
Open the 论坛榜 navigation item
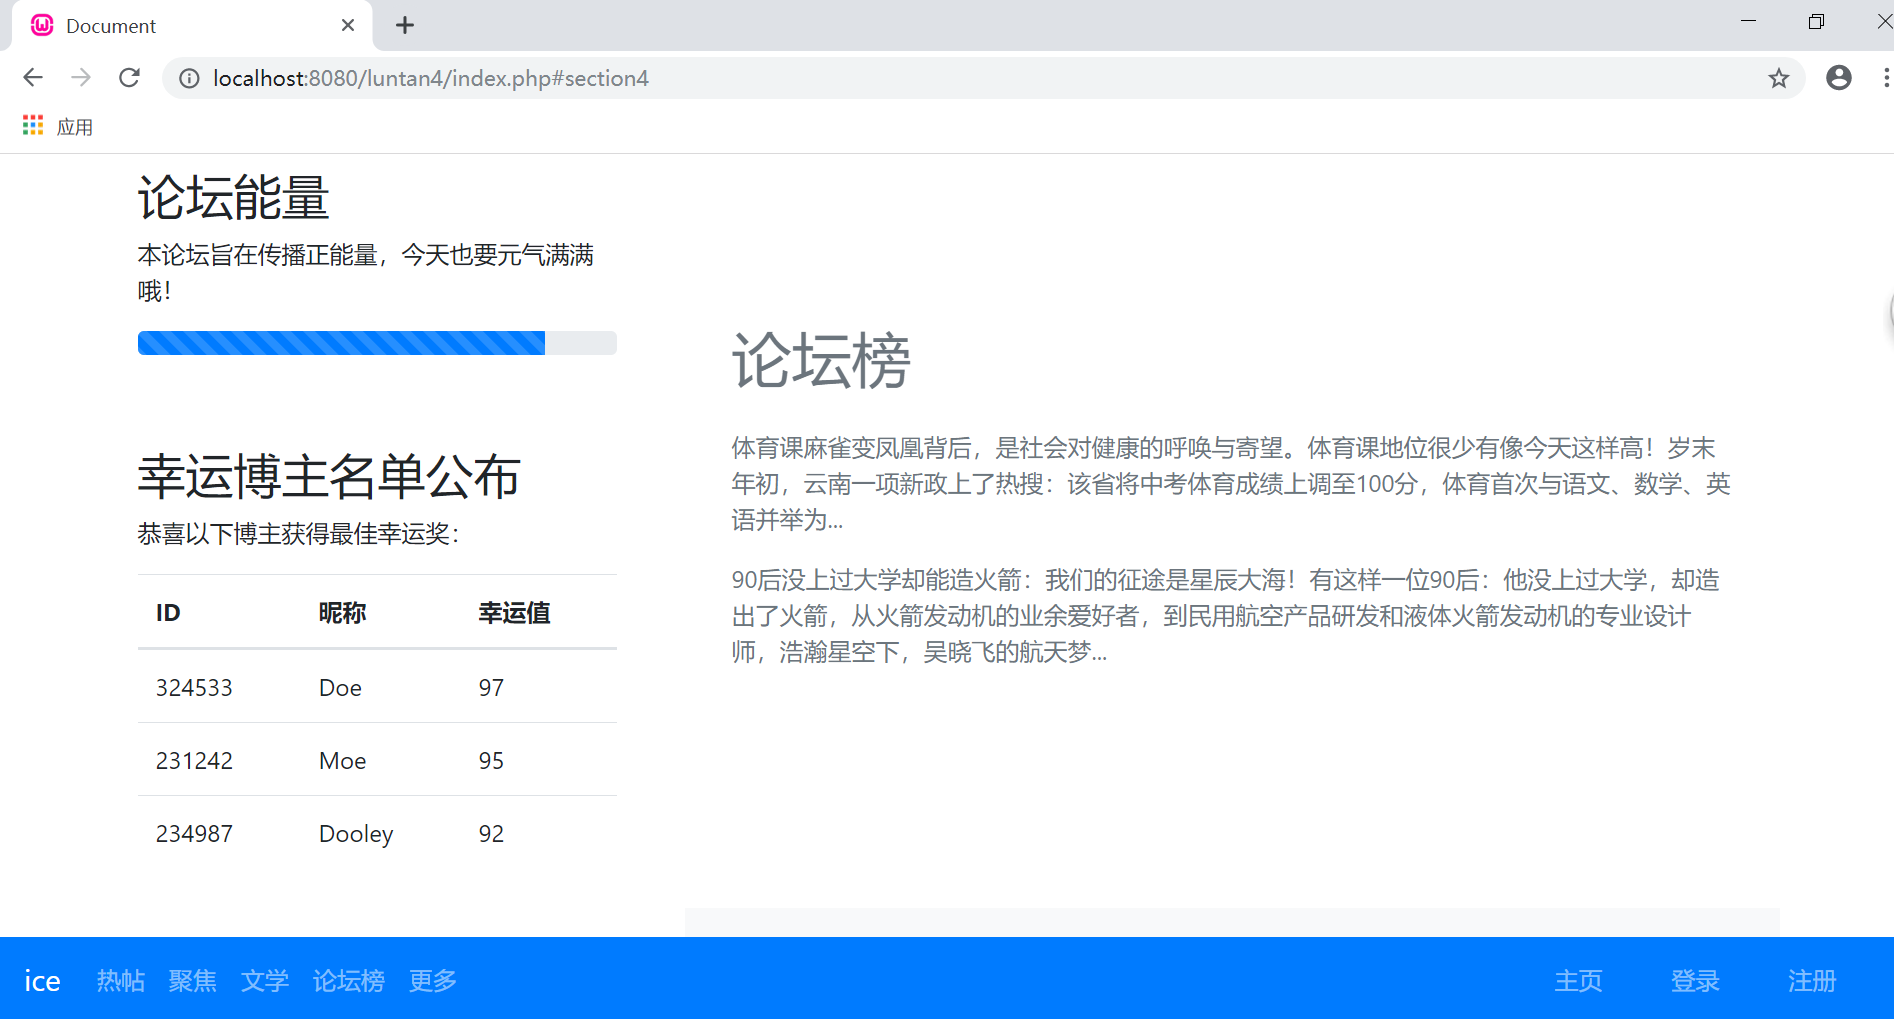pos(348,981)
